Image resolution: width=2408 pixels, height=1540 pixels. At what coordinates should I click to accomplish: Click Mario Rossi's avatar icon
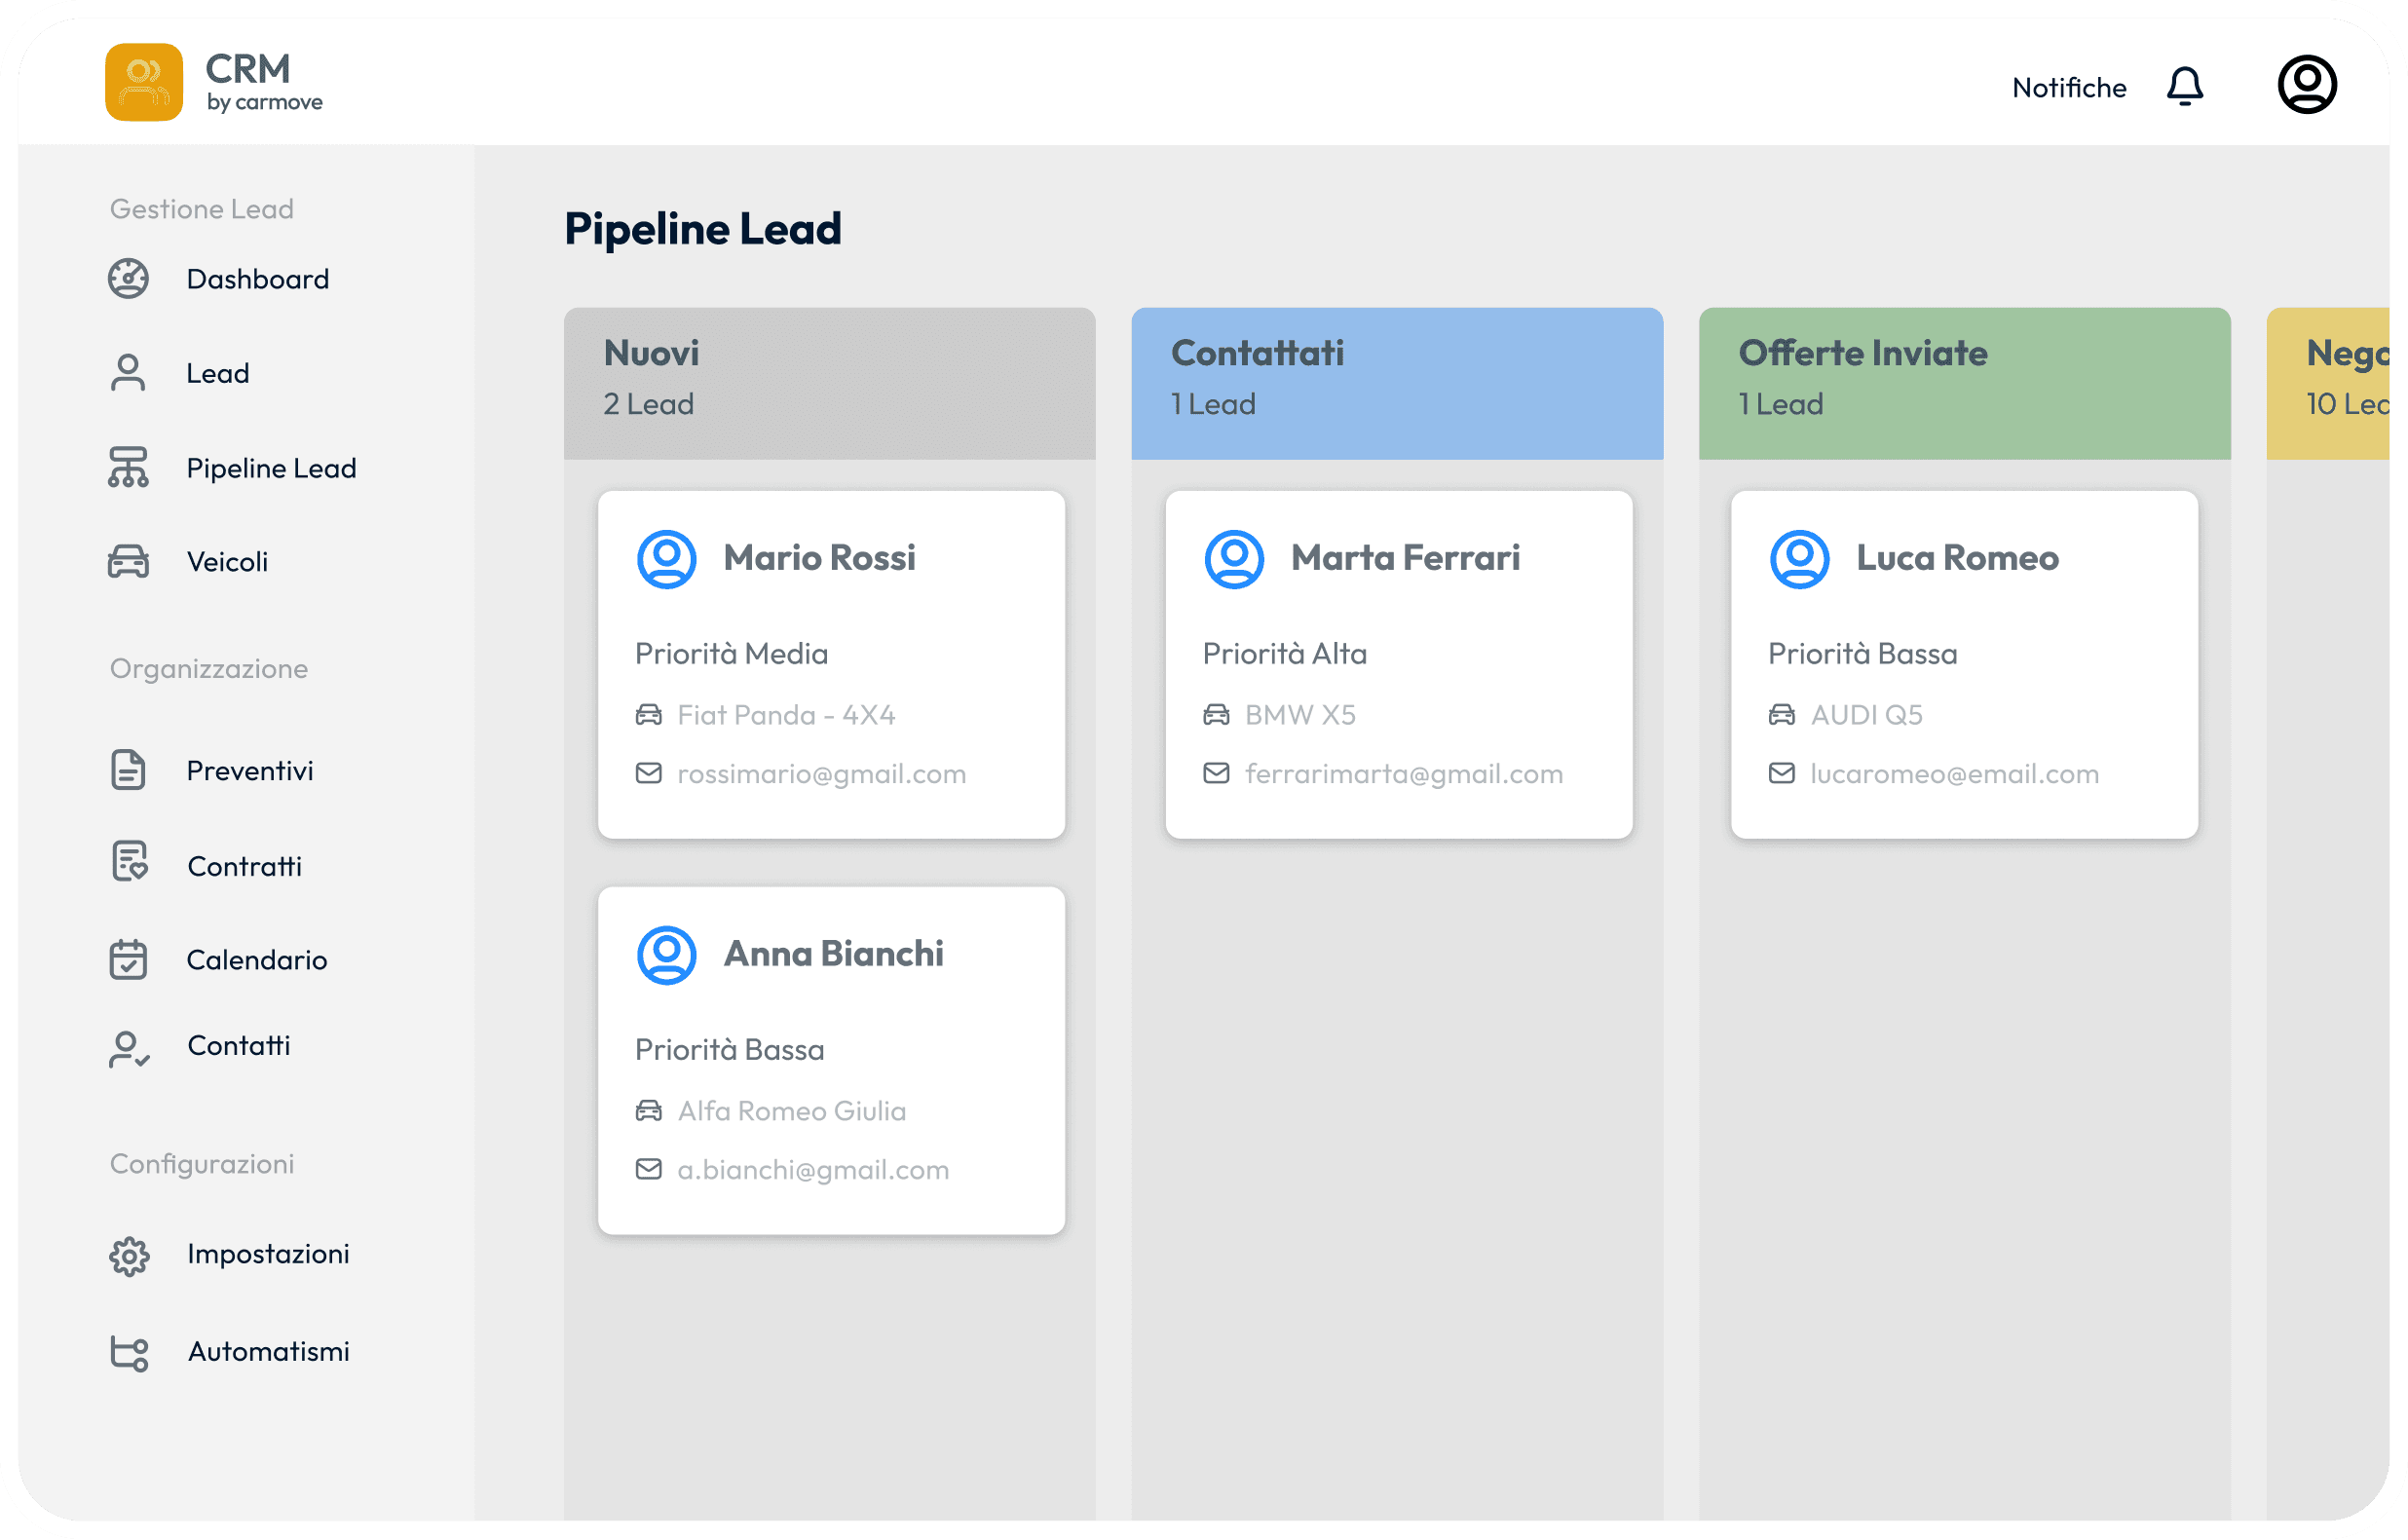[666, 558]
